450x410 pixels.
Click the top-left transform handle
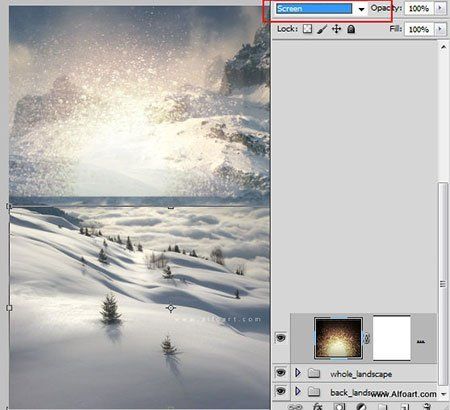[x=9, y=206]
